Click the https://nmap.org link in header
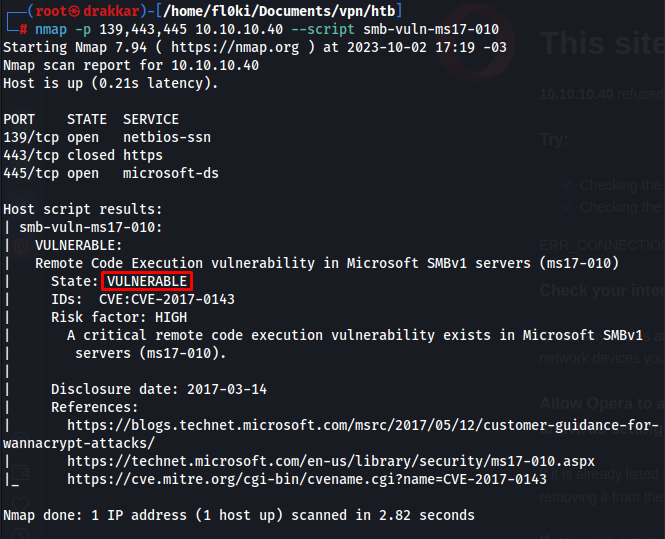 [235, 47]
